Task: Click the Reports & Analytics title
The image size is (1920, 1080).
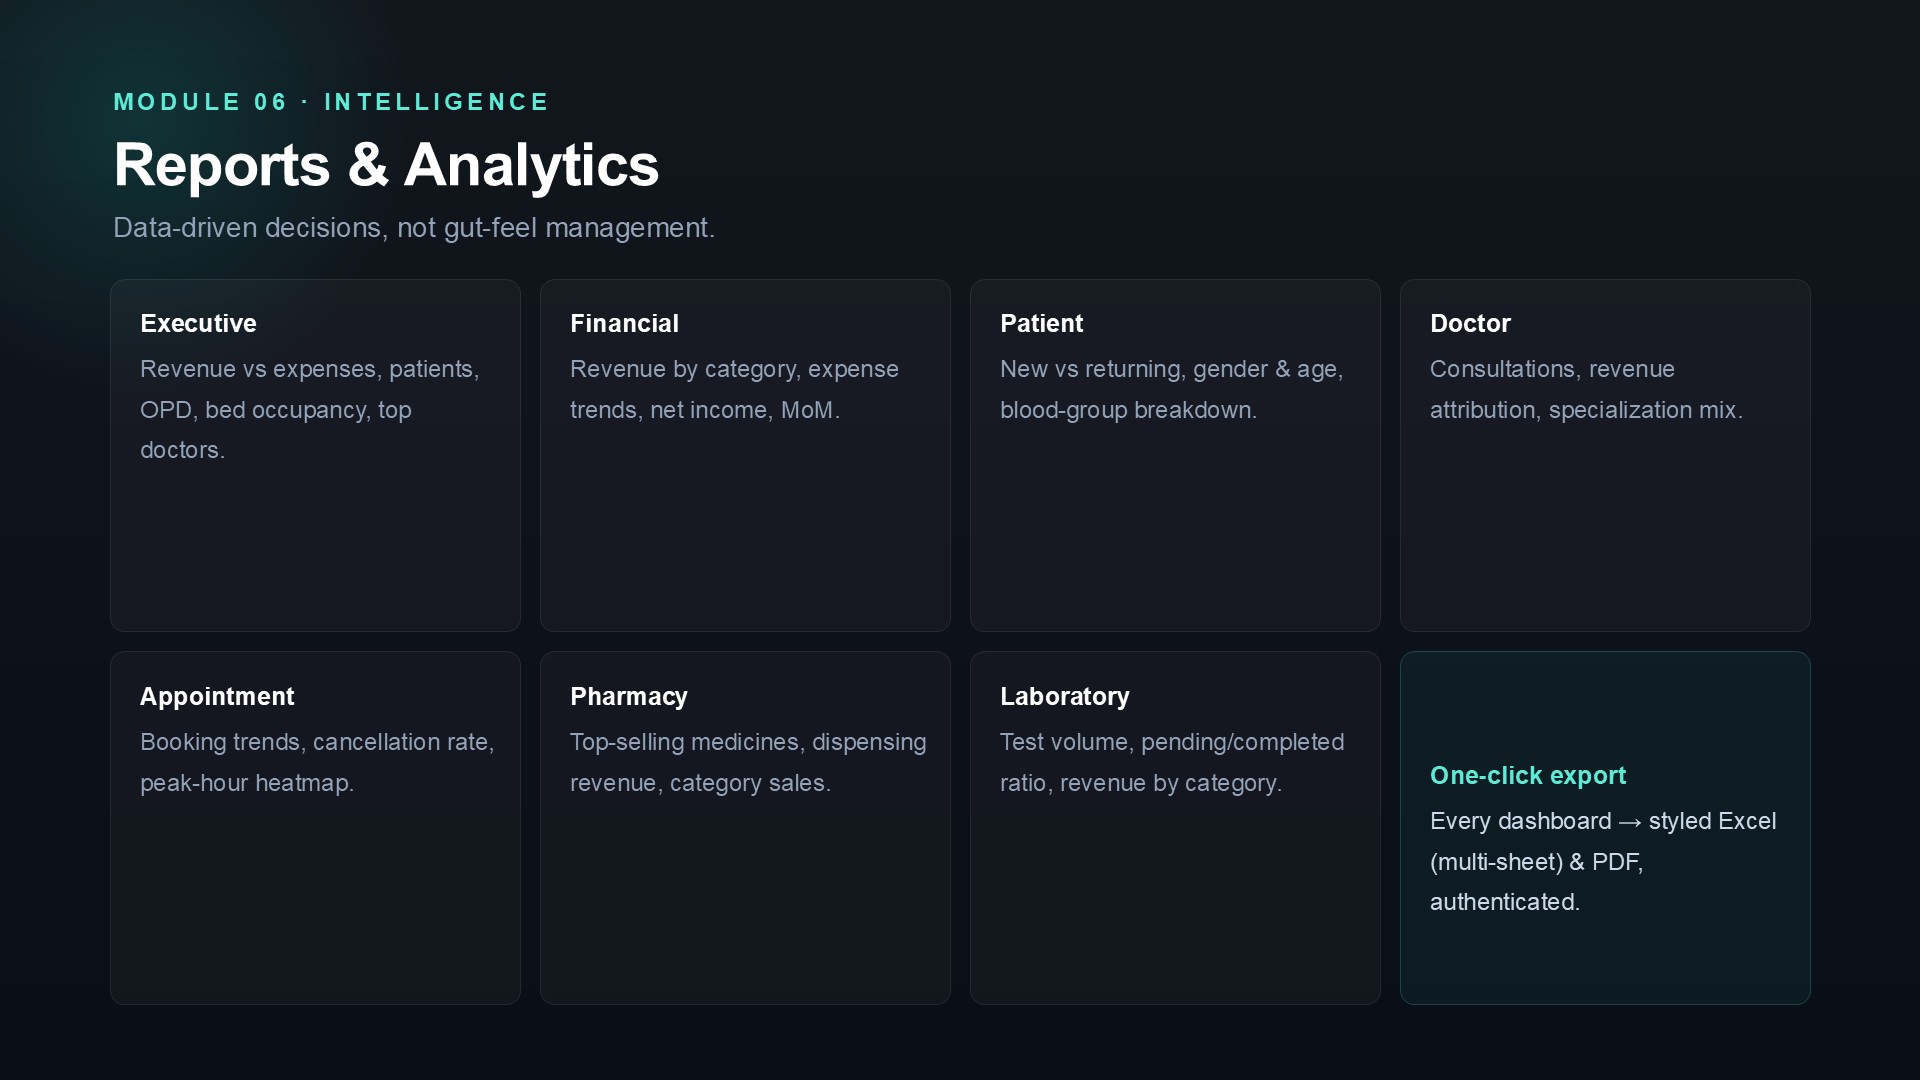Action: click(386, 165)
